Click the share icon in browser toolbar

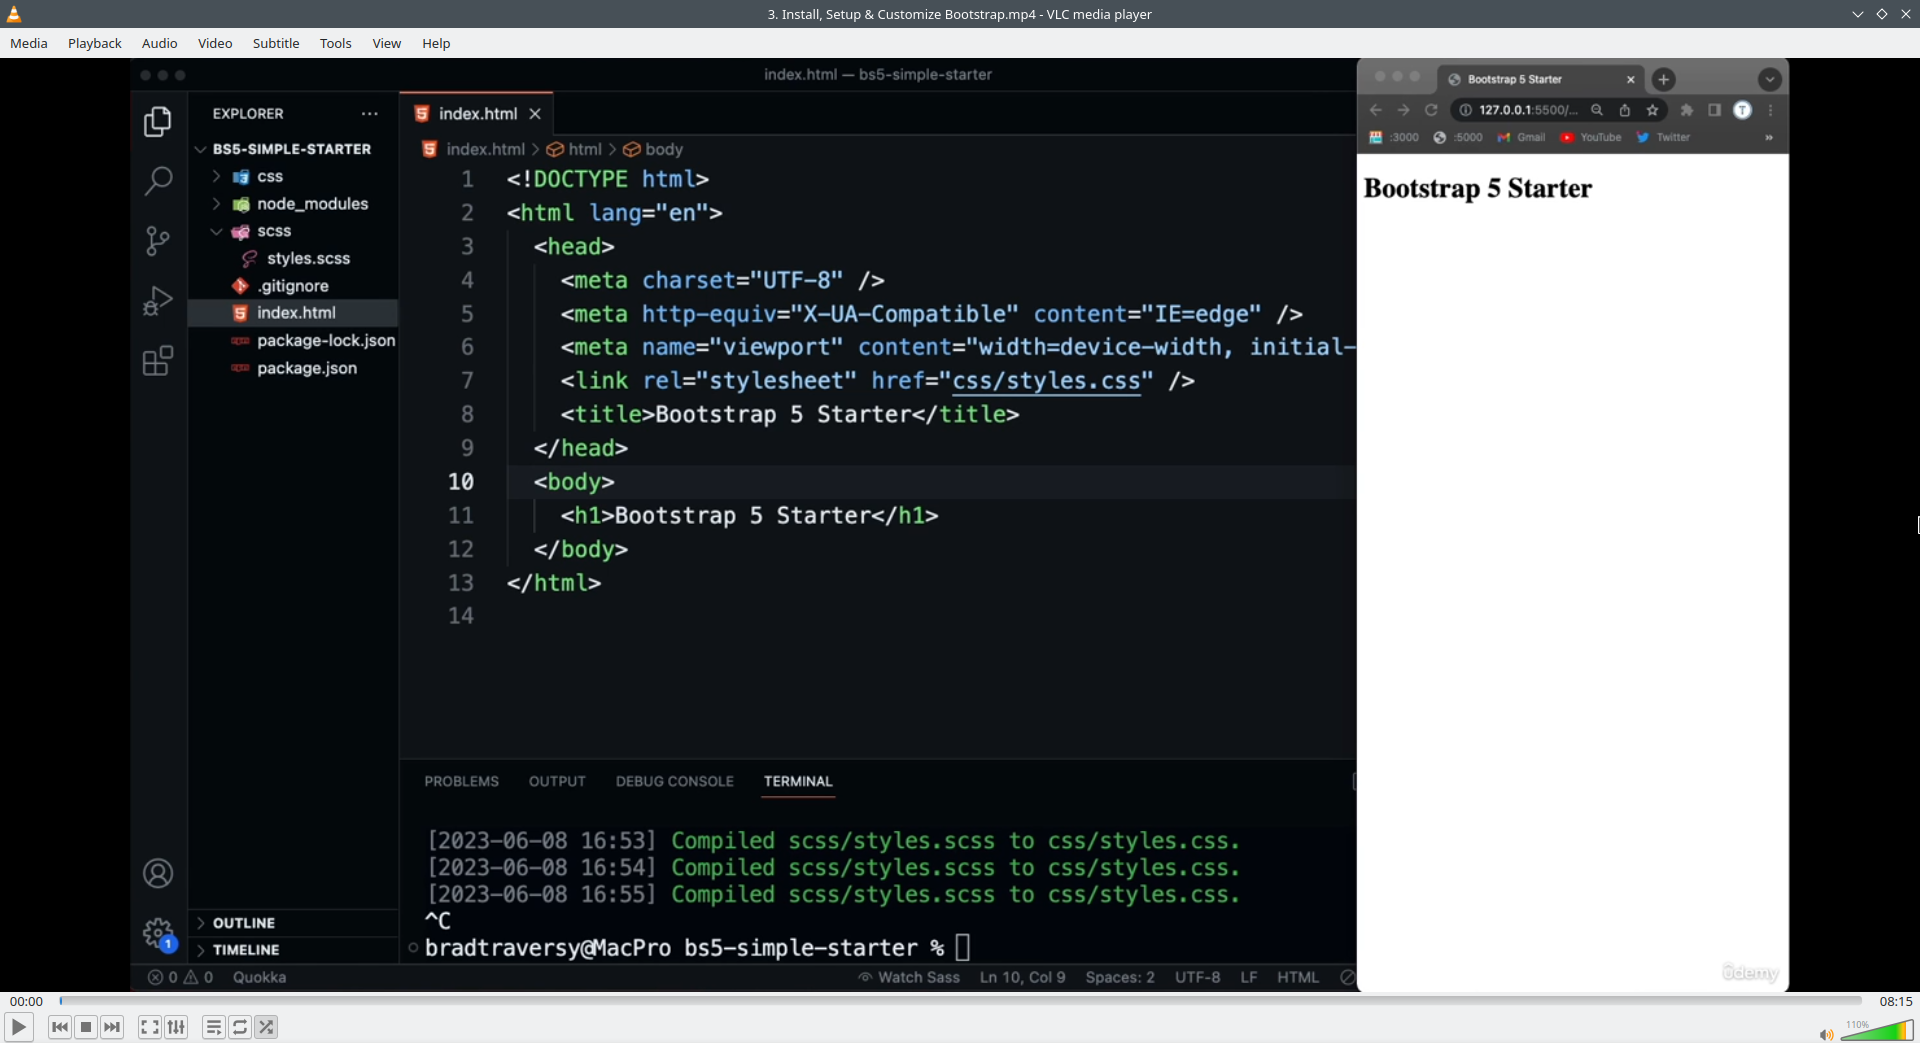[1625, 110]
